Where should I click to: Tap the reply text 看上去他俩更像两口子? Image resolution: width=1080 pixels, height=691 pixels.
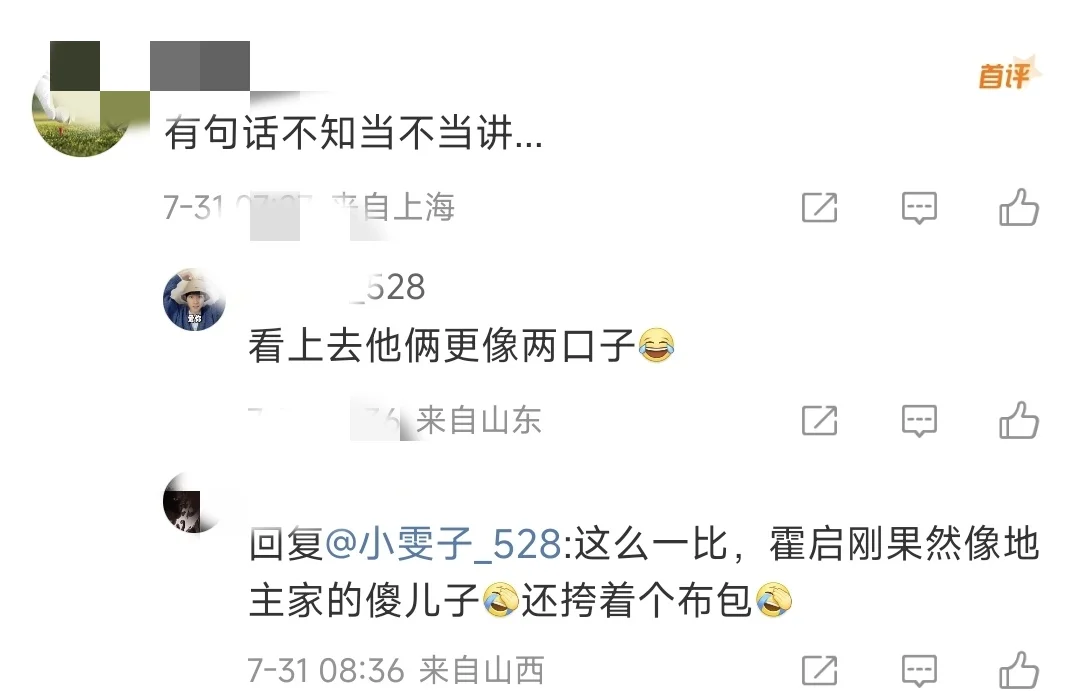(x=442, y=345)
